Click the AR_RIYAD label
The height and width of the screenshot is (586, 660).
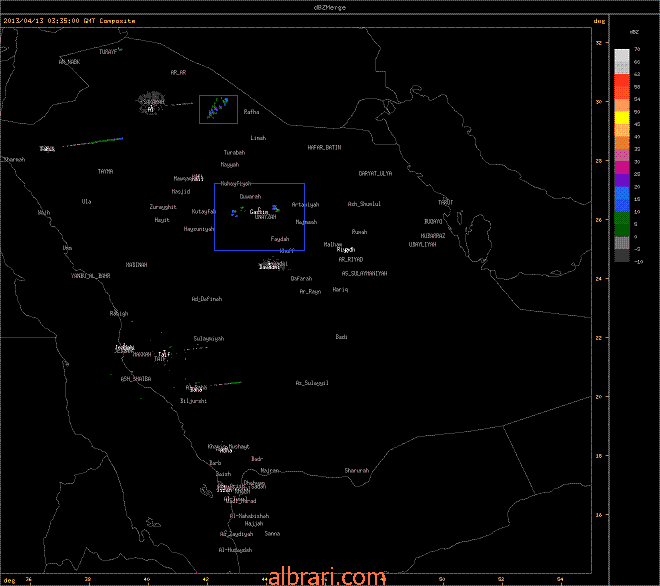pyautogui.click(x=351, y=260)
